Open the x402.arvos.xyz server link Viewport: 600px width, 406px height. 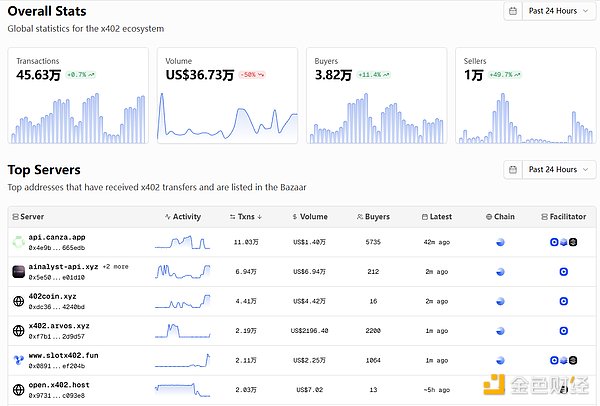pyautogui.click(x=59, y=326)
